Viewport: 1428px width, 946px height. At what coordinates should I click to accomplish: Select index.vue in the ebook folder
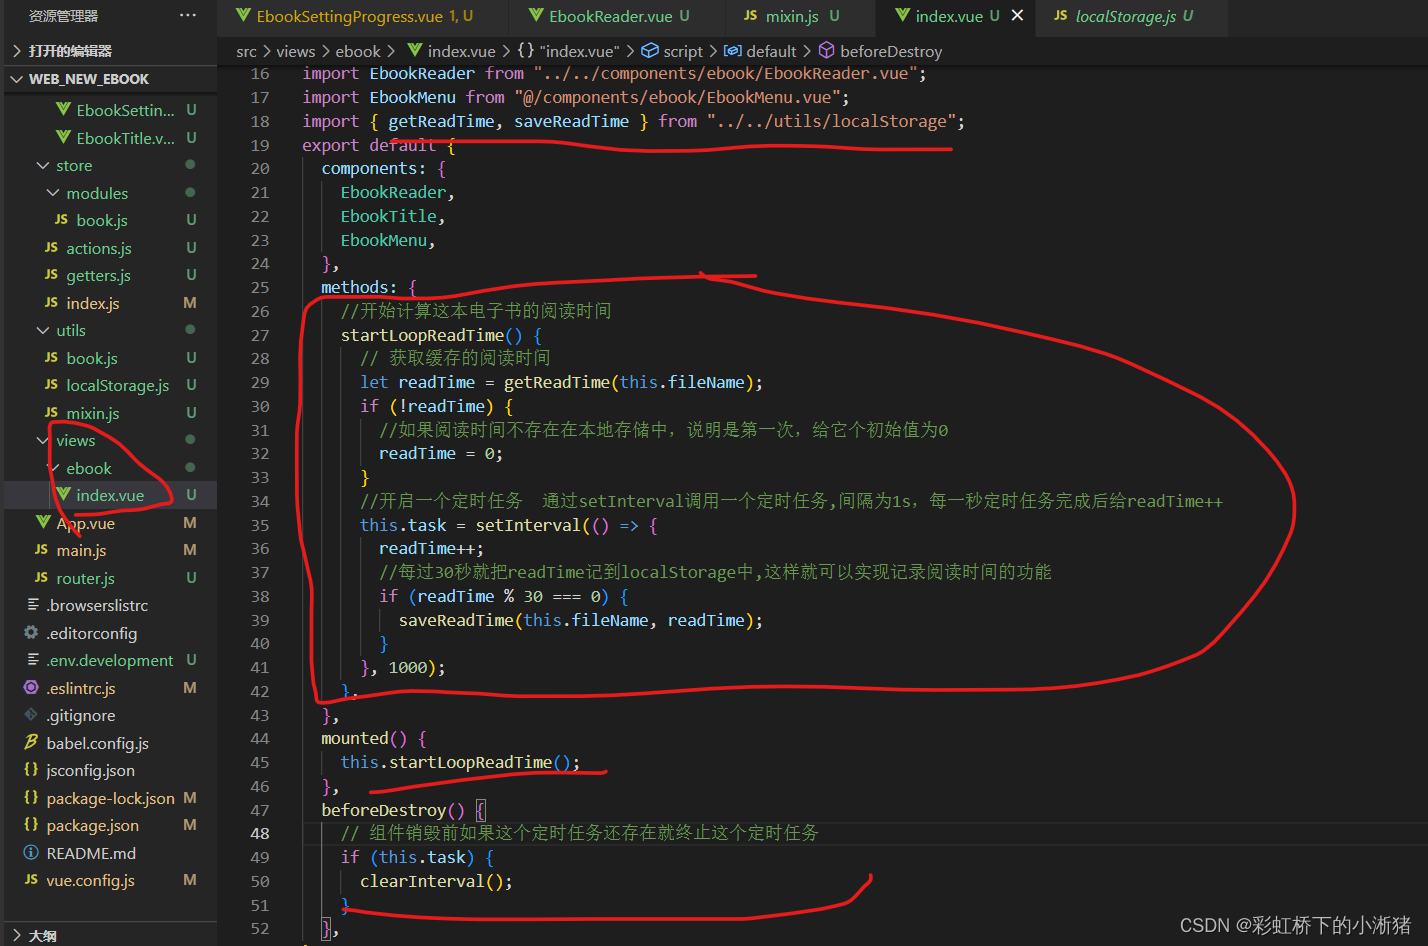click(x=109, y=496)
